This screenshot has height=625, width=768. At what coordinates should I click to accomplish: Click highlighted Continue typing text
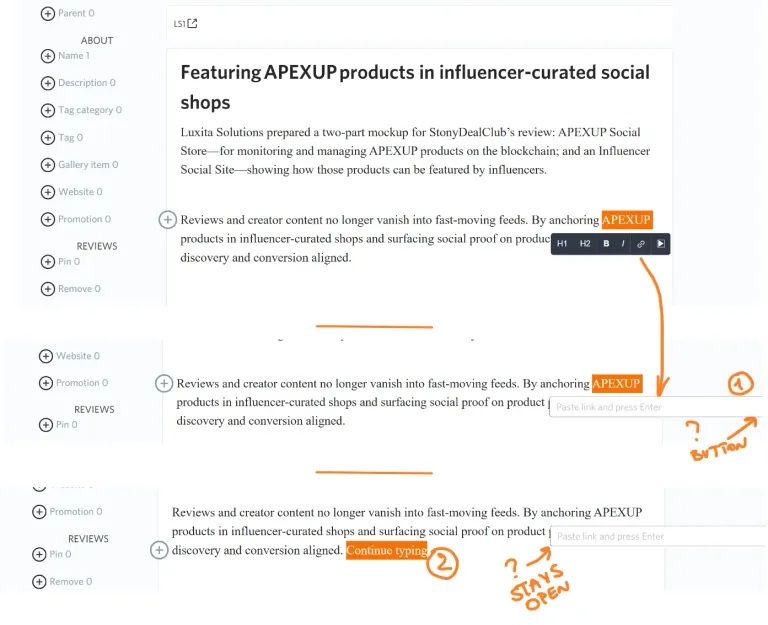[x=387, y=551]
